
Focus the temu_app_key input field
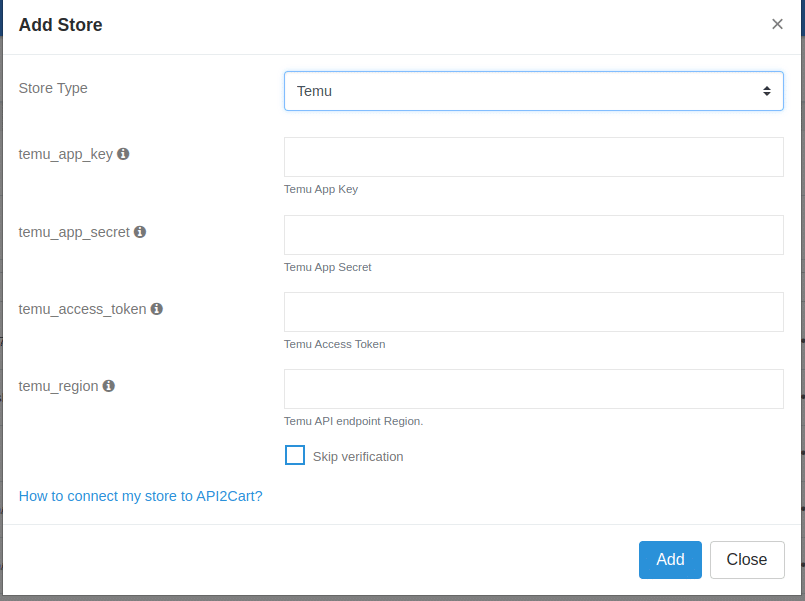(x=533, y=156)
